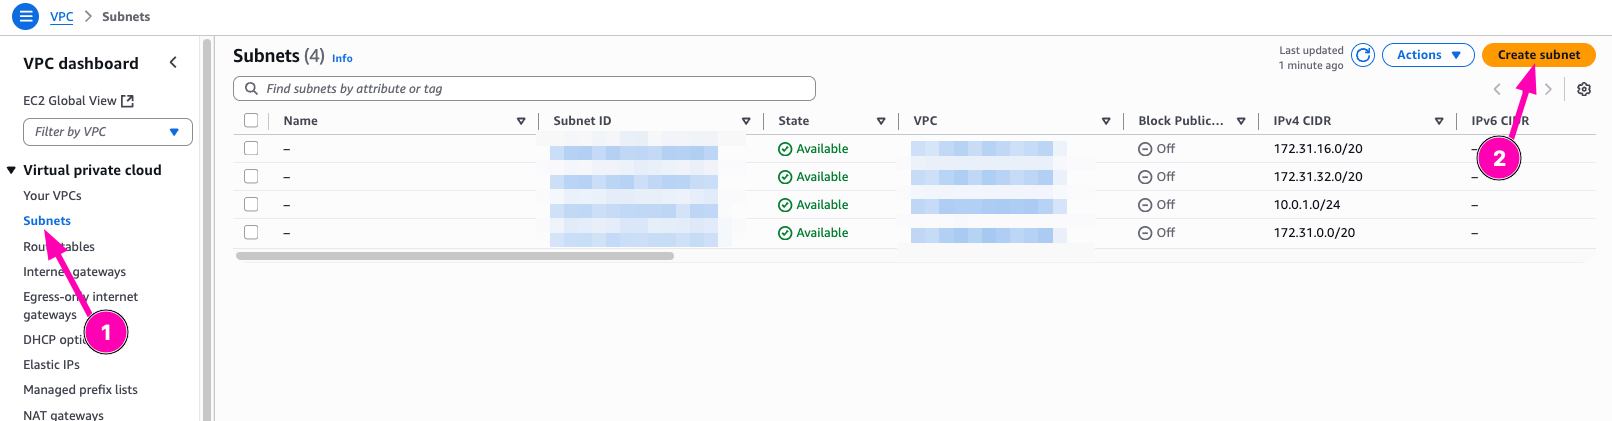Sort by the Subnet ID column arrow
Image resolution: width=1612 pixels, height=421 pixels.
tap(746, 121)
